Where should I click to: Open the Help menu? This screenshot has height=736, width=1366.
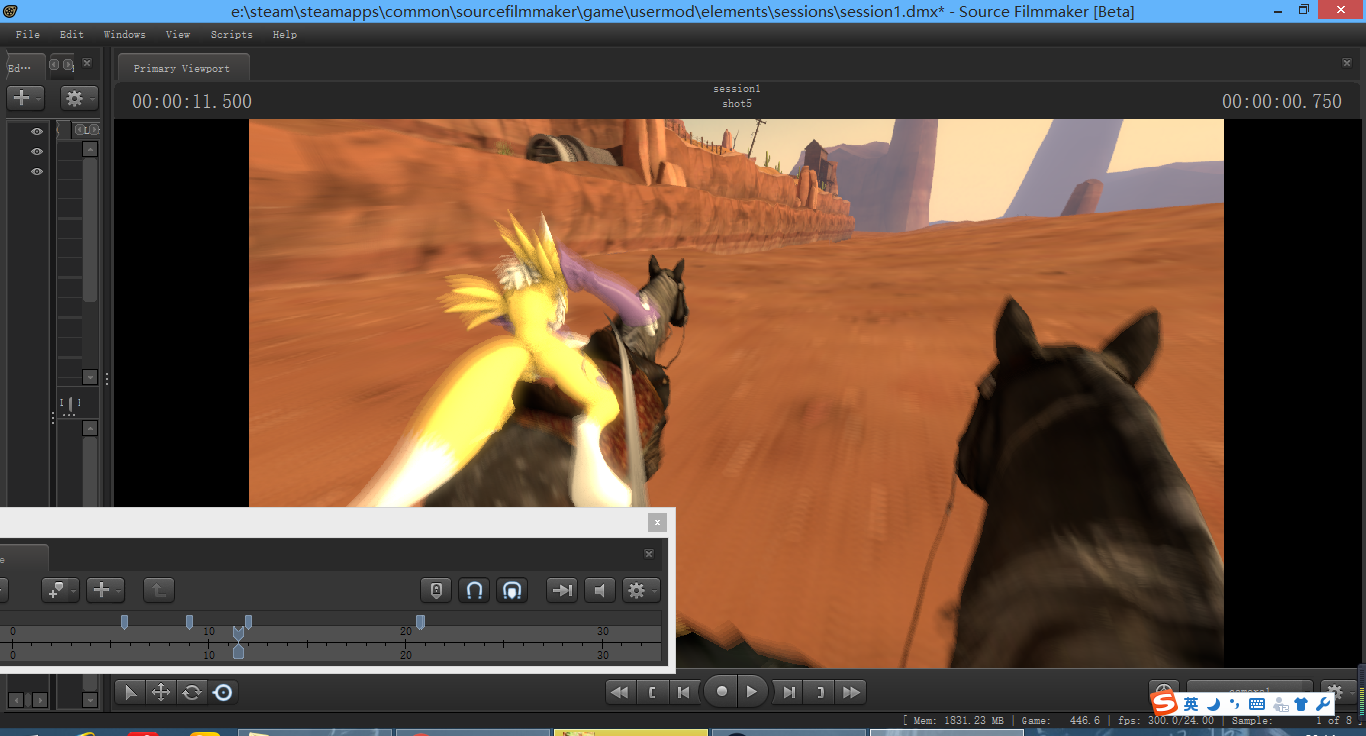(x=285, y=34)
